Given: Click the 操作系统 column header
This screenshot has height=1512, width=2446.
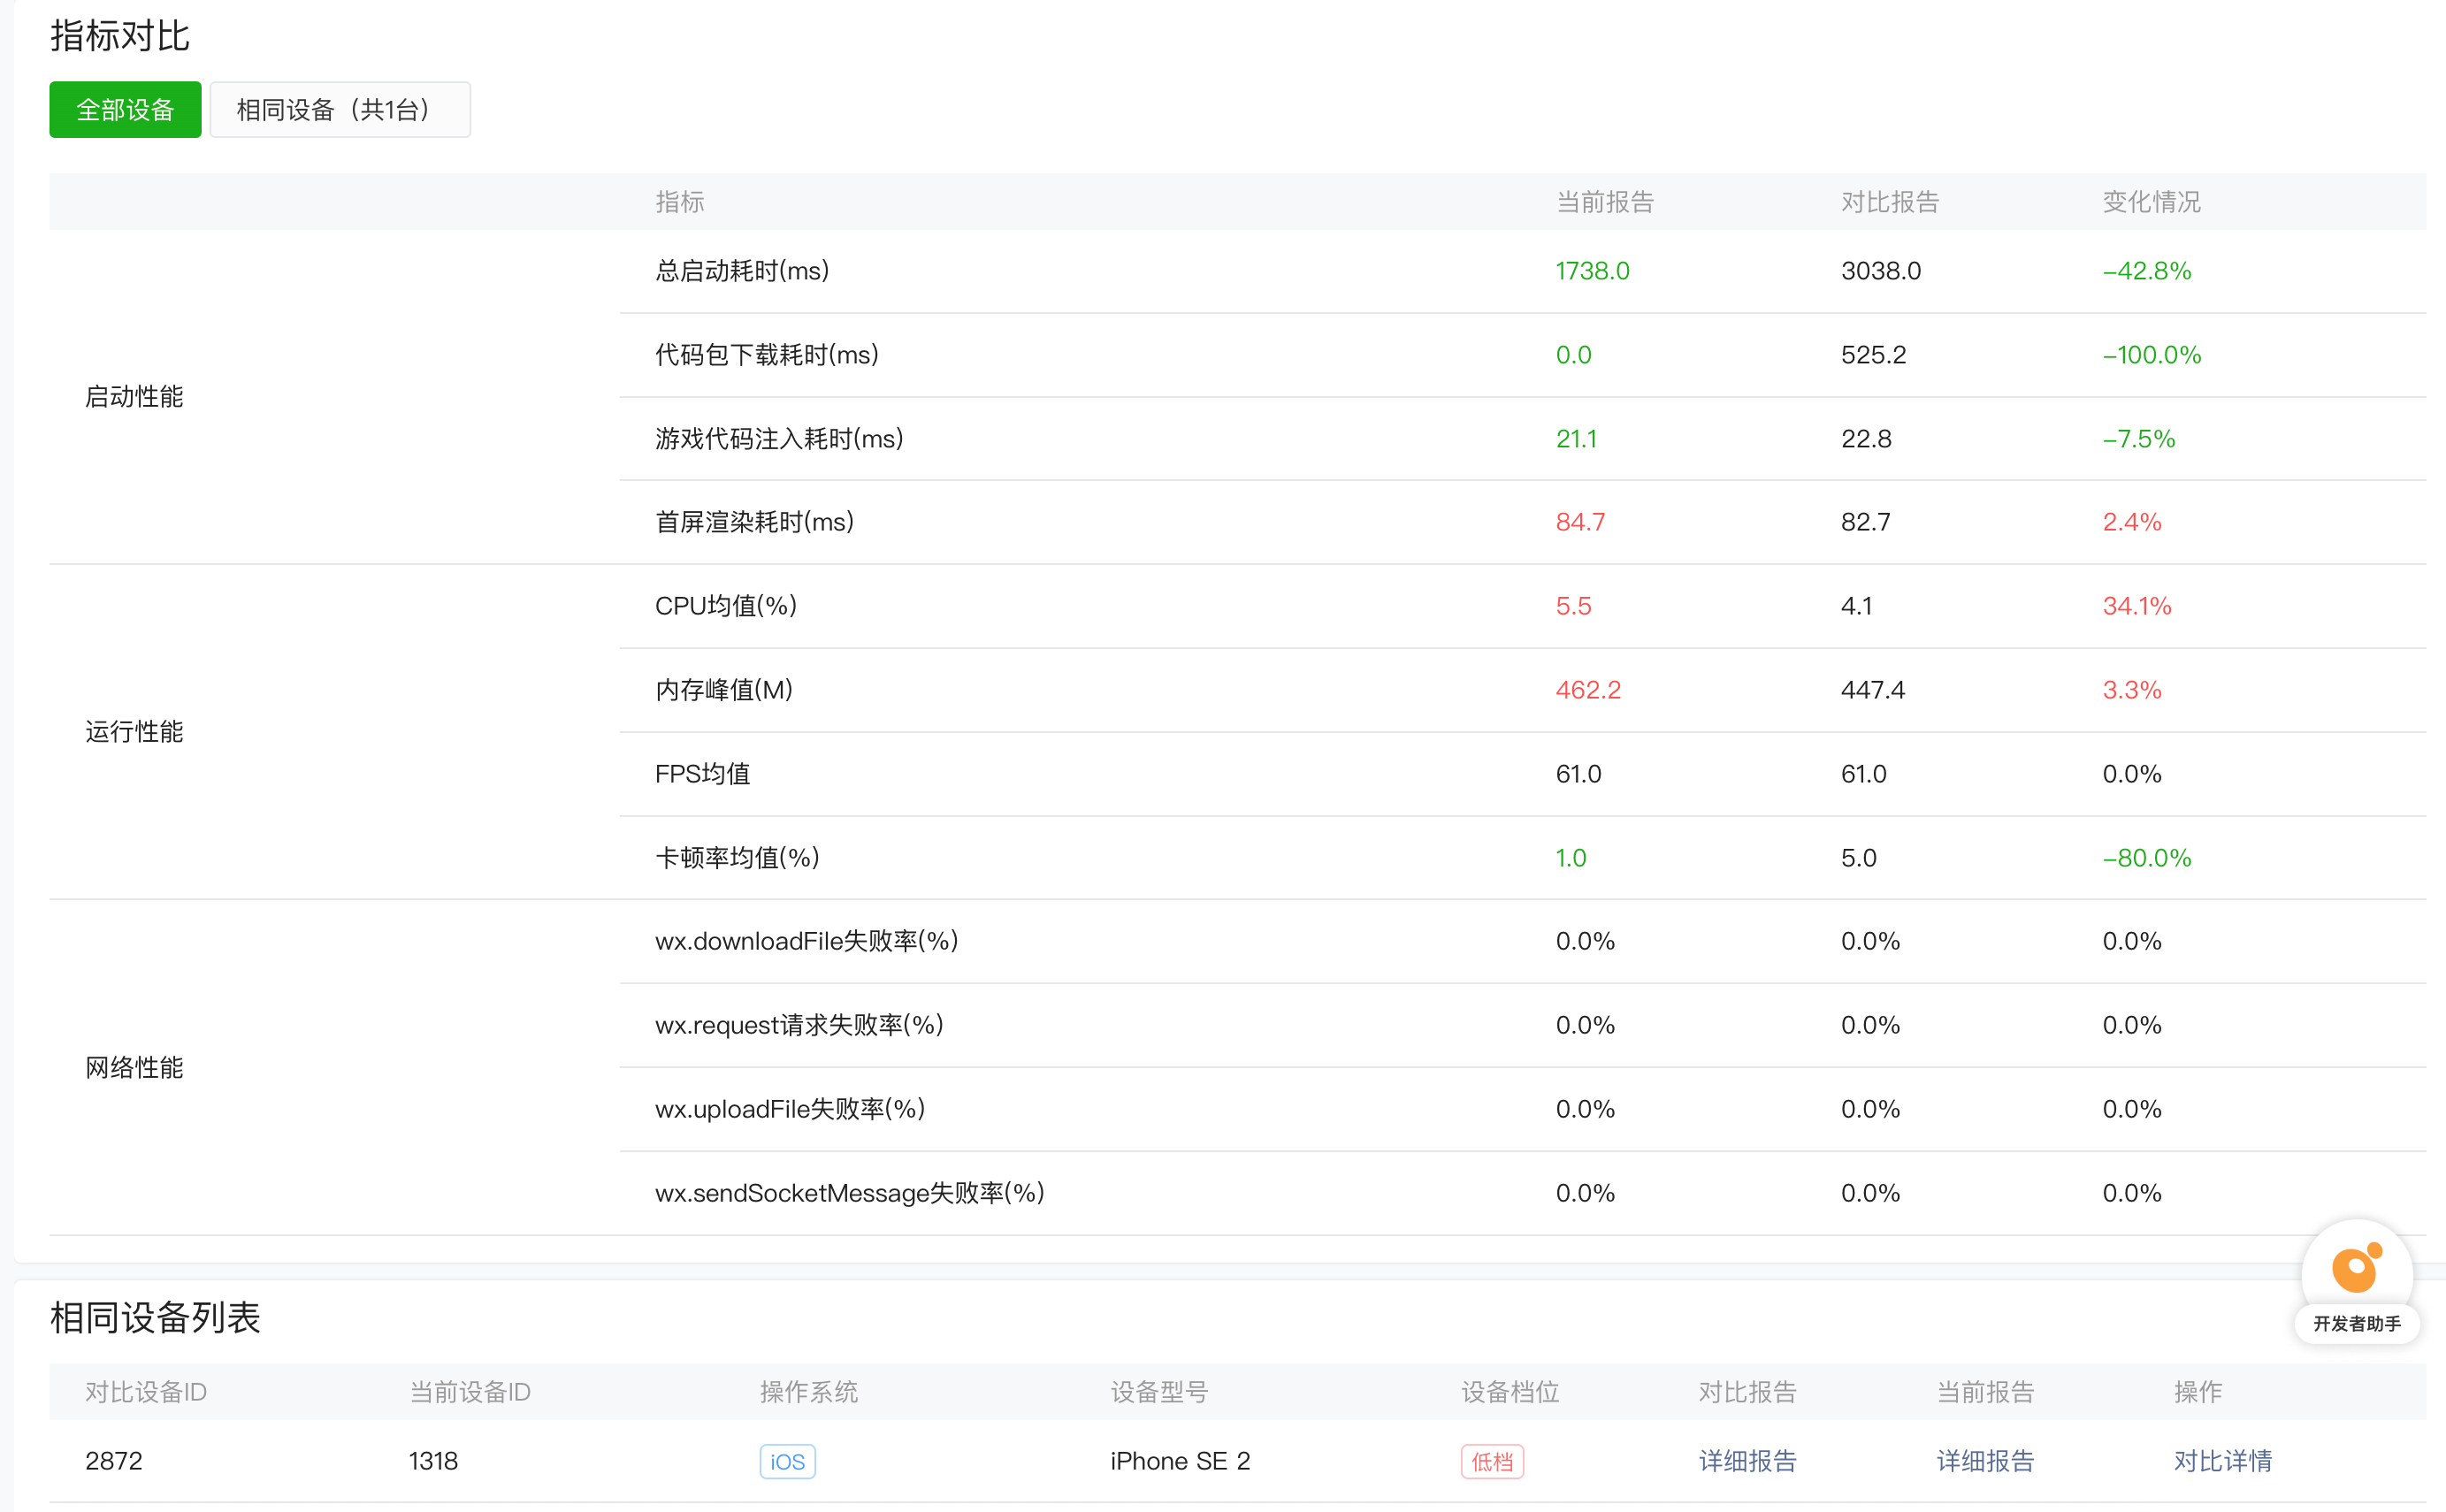Looking at the screenshot, I should (809, 1392).
